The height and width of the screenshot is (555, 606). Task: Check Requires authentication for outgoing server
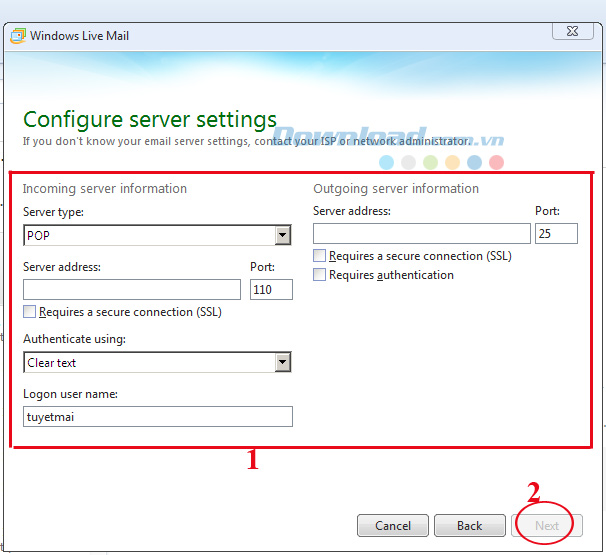coord(319,274)
